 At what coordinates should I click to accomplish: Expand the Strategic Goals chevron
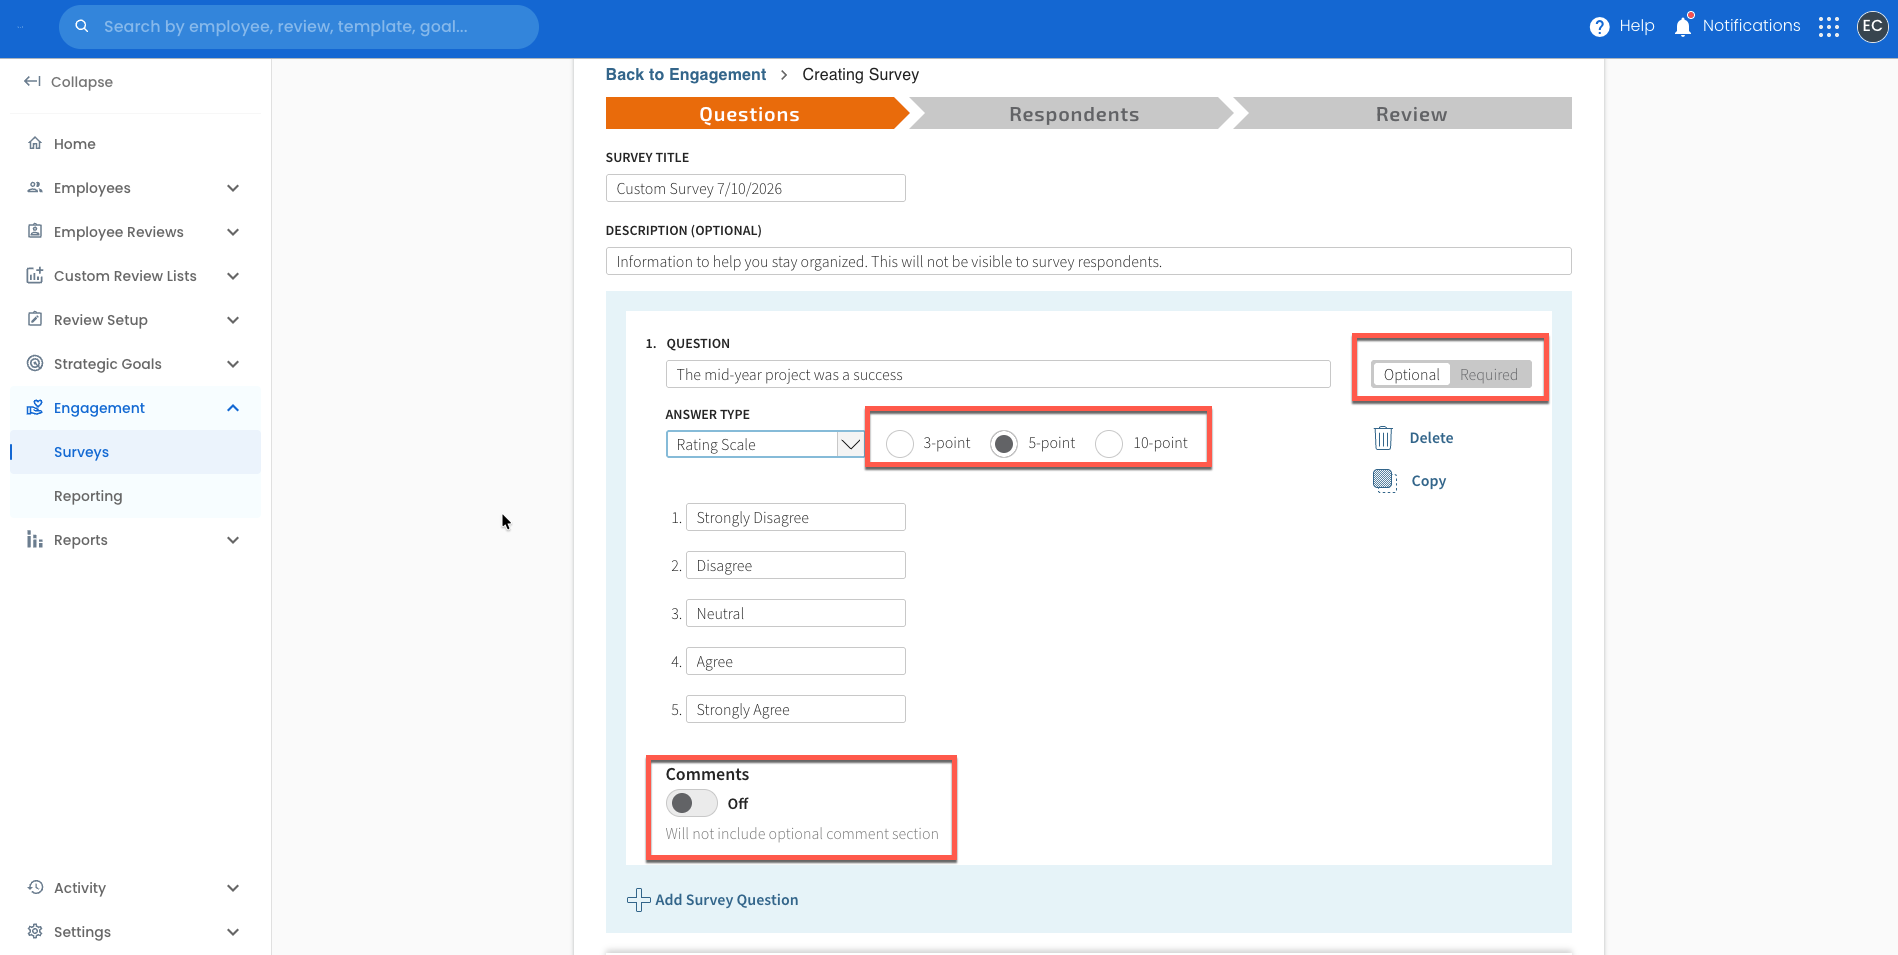[233, 364]
